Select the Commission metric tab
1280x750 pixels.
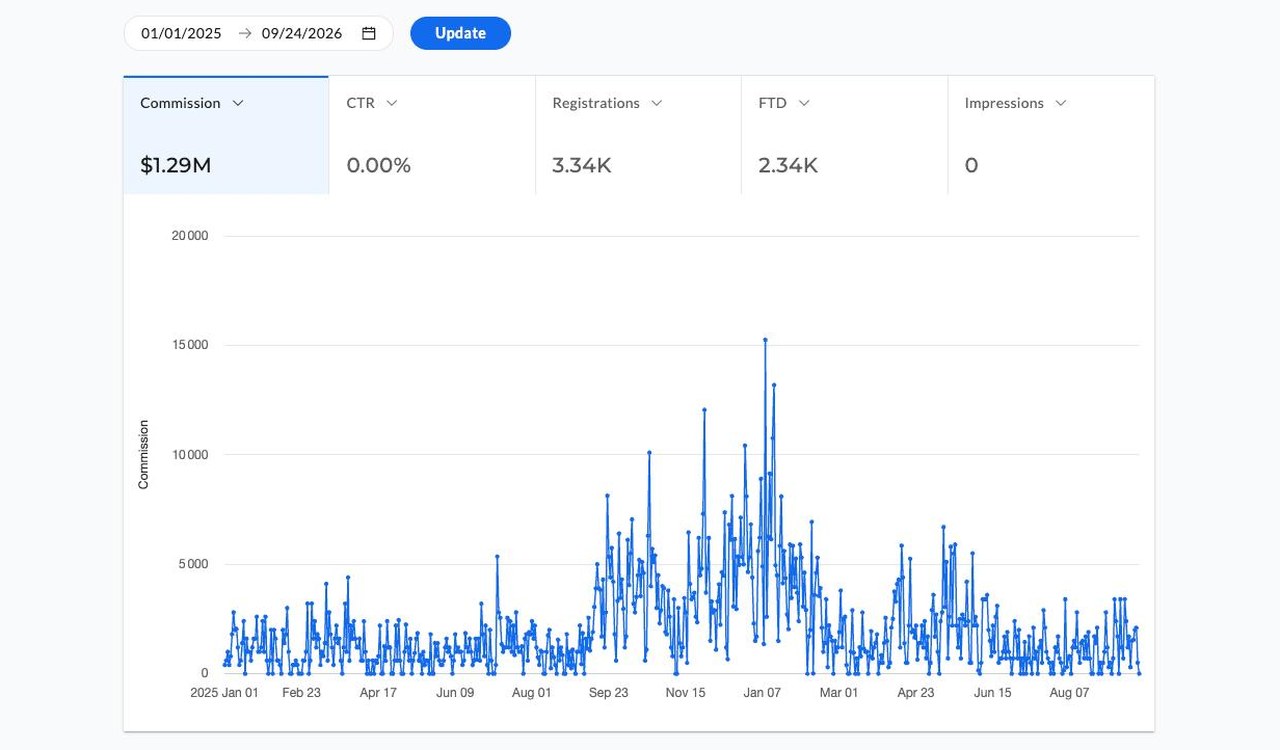(x=226, y=135)
